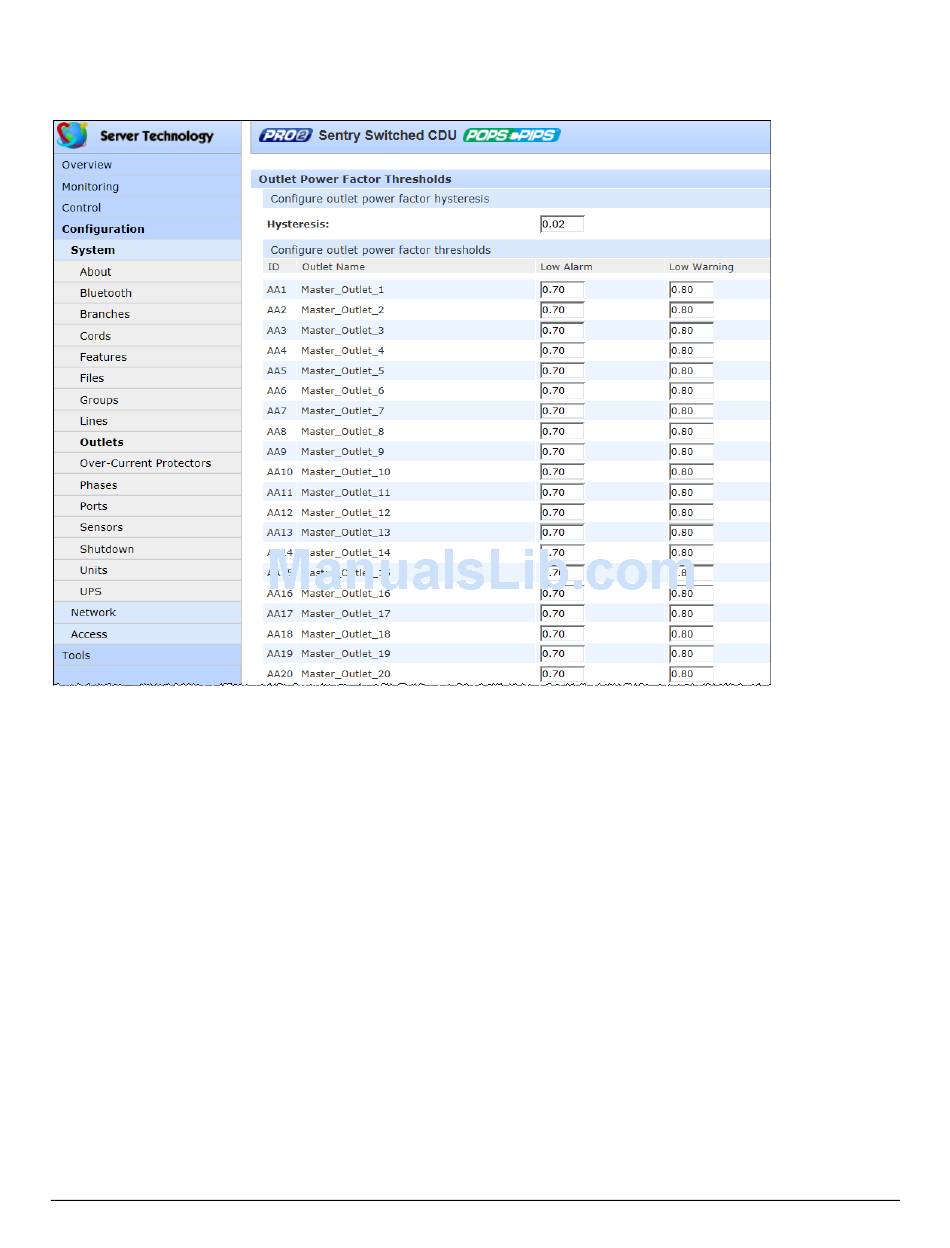Go to the Control menu
The width and height of the screenshot is (950, 1248).
[x=81, y=208]
